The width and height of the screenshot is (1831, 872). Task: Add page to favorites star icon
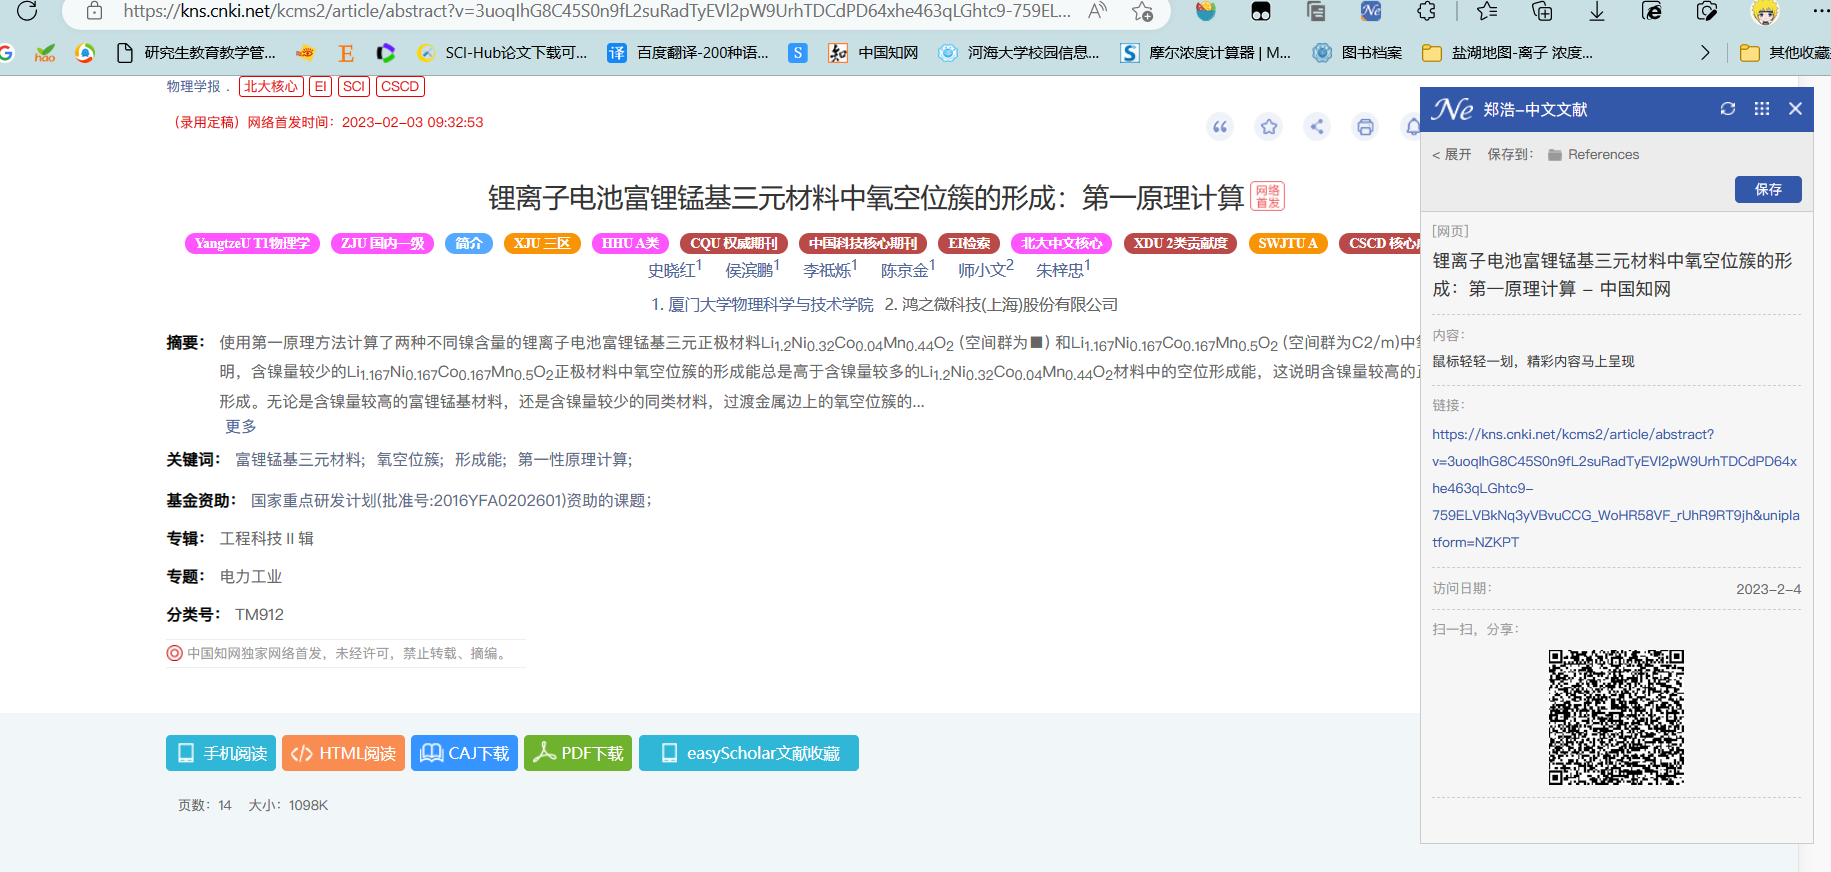[x=1142, y=12]
